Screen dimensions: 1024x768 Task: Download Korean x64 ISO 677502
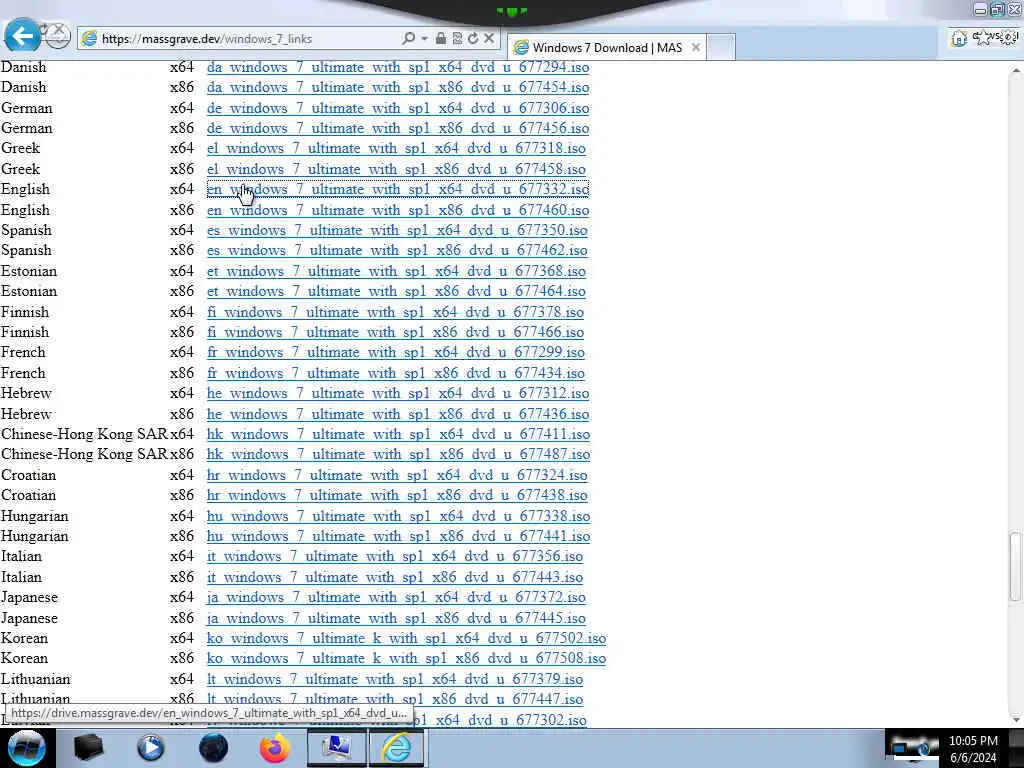(x=406, y=638)
